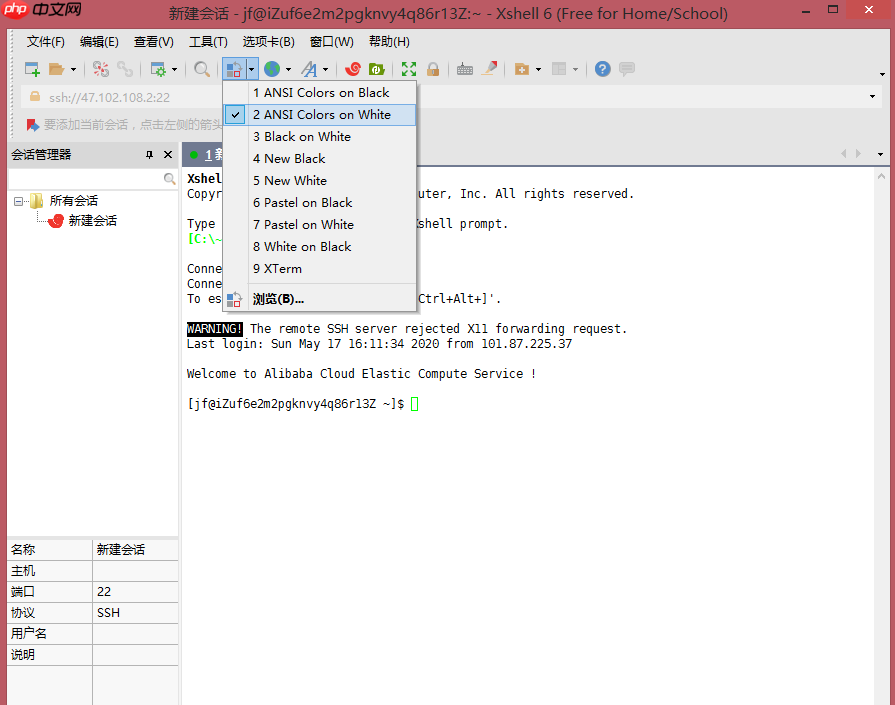Select checked 2 ANSI Colors on White
This screenshot has height=705, width=895.
point(320,115)
